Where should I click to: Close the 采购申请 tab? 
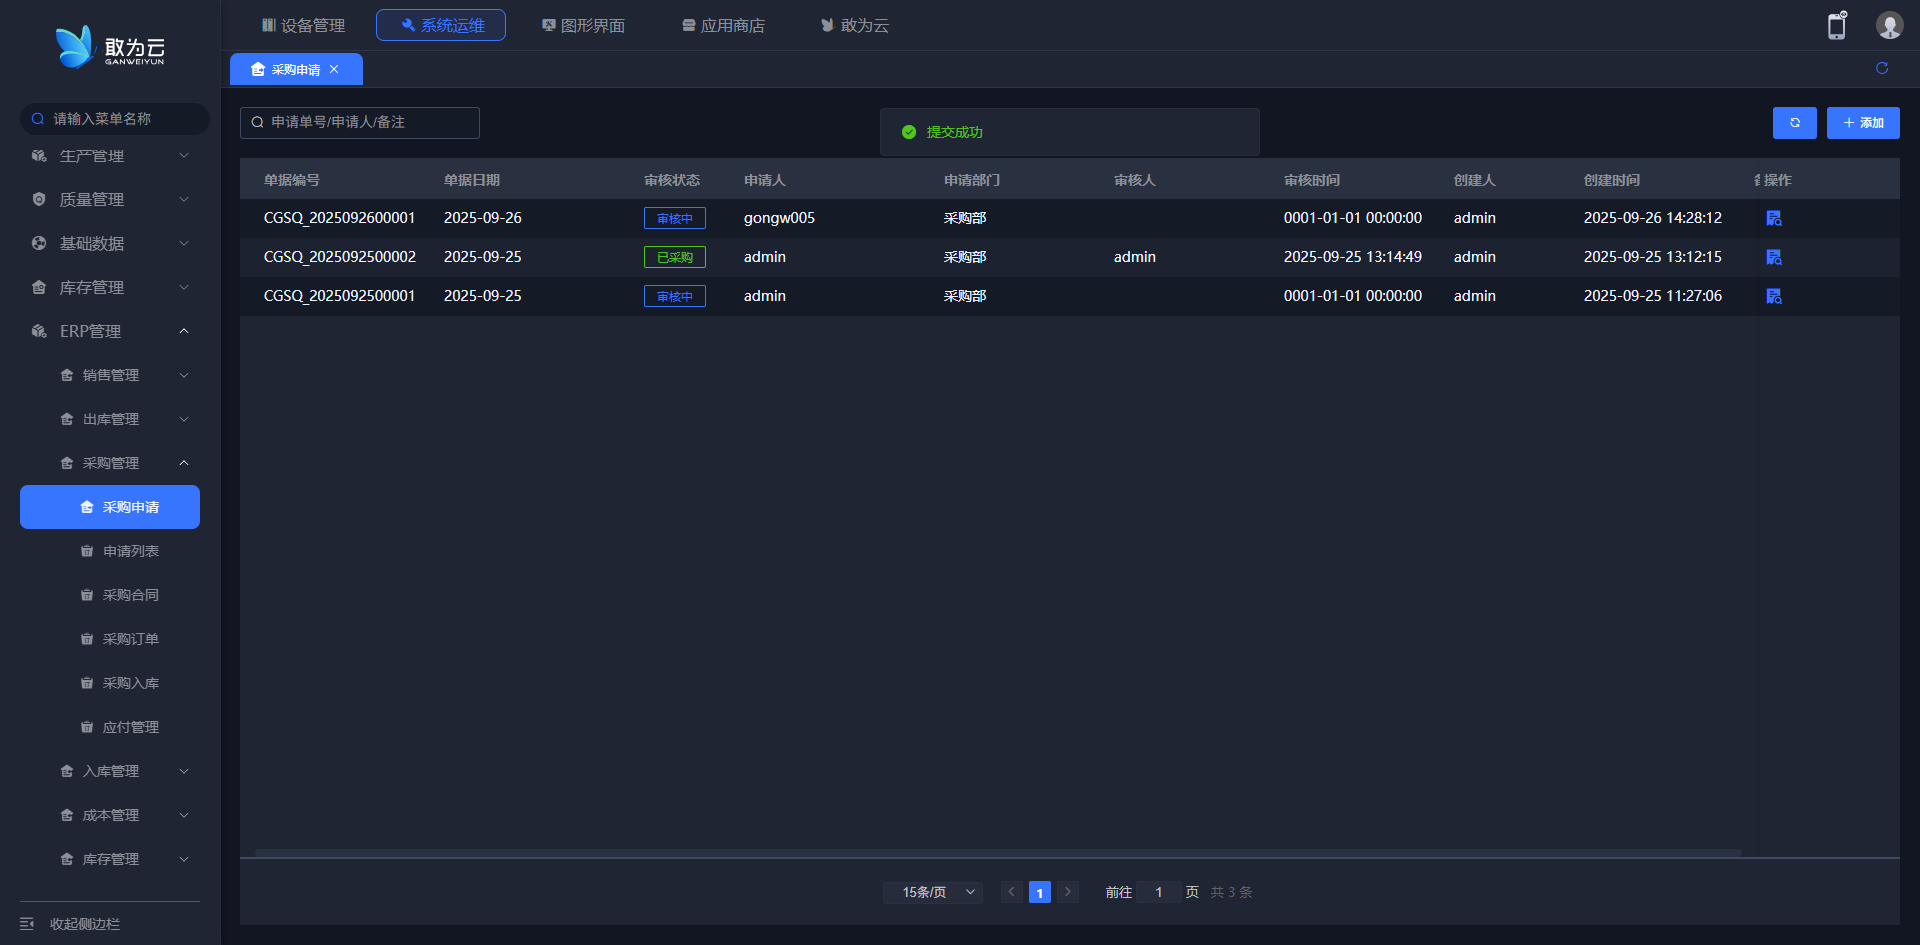(x=334, y=69)
